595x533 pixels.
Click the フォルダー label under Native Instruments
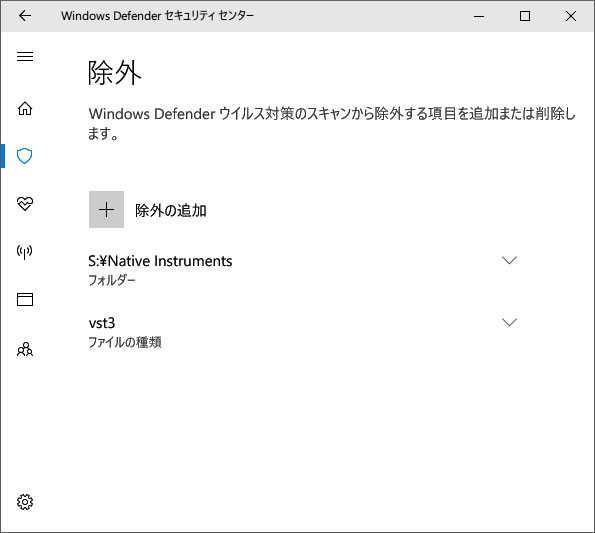click(112, 280)
